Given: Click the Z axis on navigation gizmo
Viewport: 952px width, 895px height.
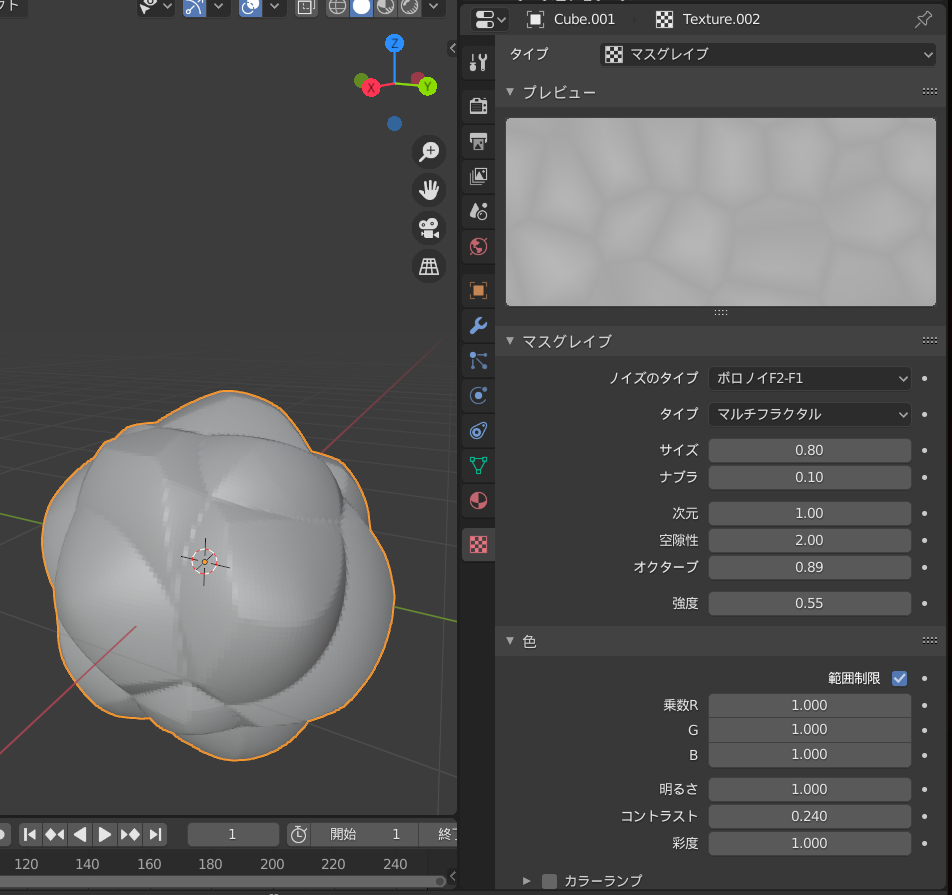Looking at the screenshot, I should point(395,43).
